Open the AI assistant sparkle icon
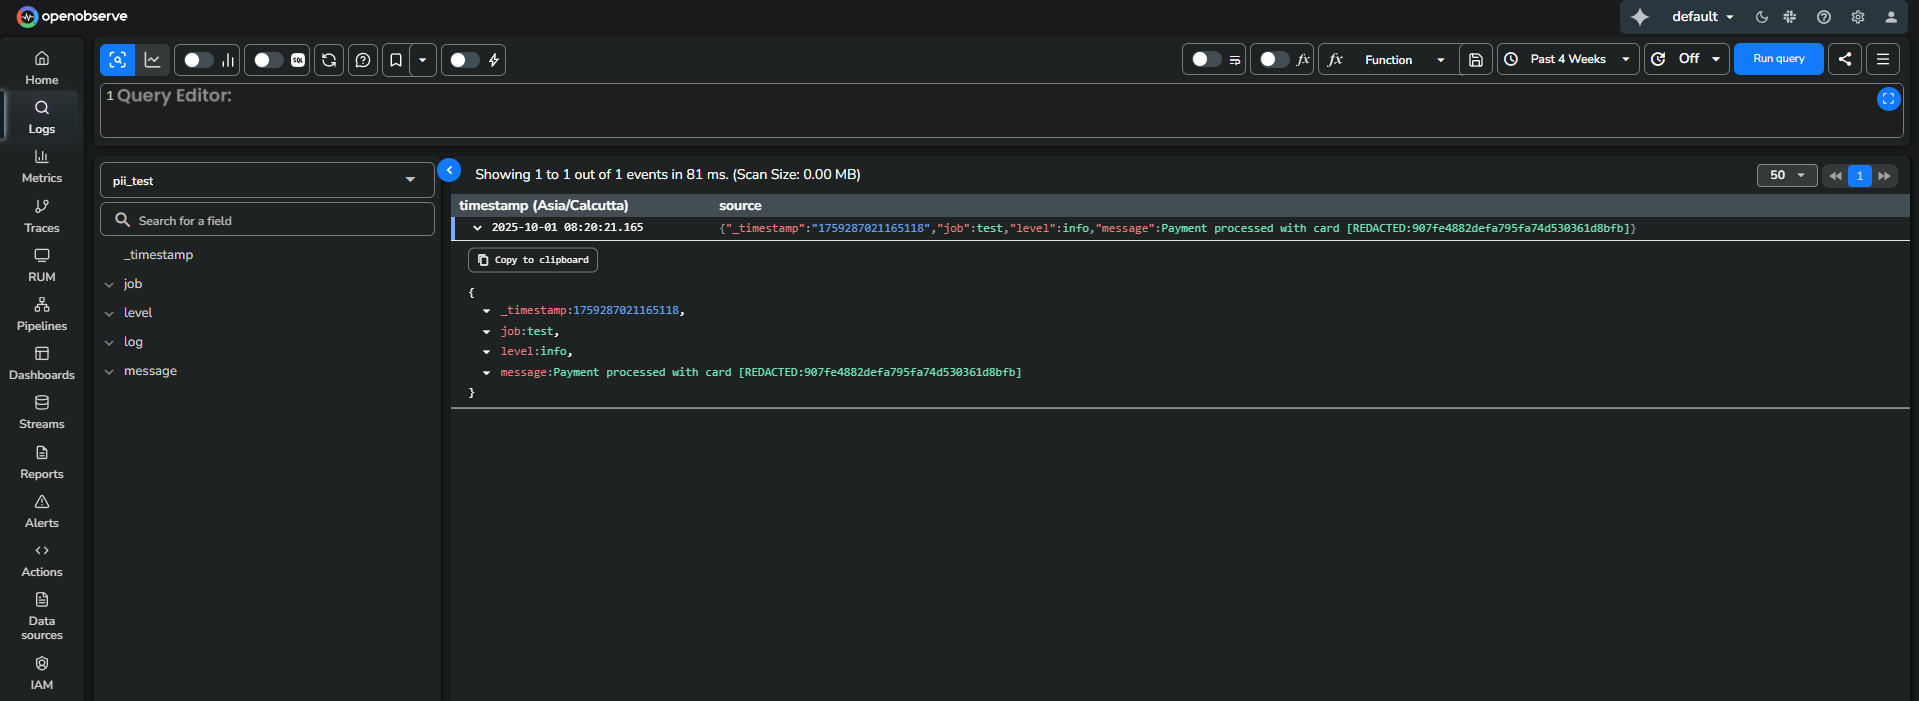1919x701 pixels. (x=1640, y=17)
